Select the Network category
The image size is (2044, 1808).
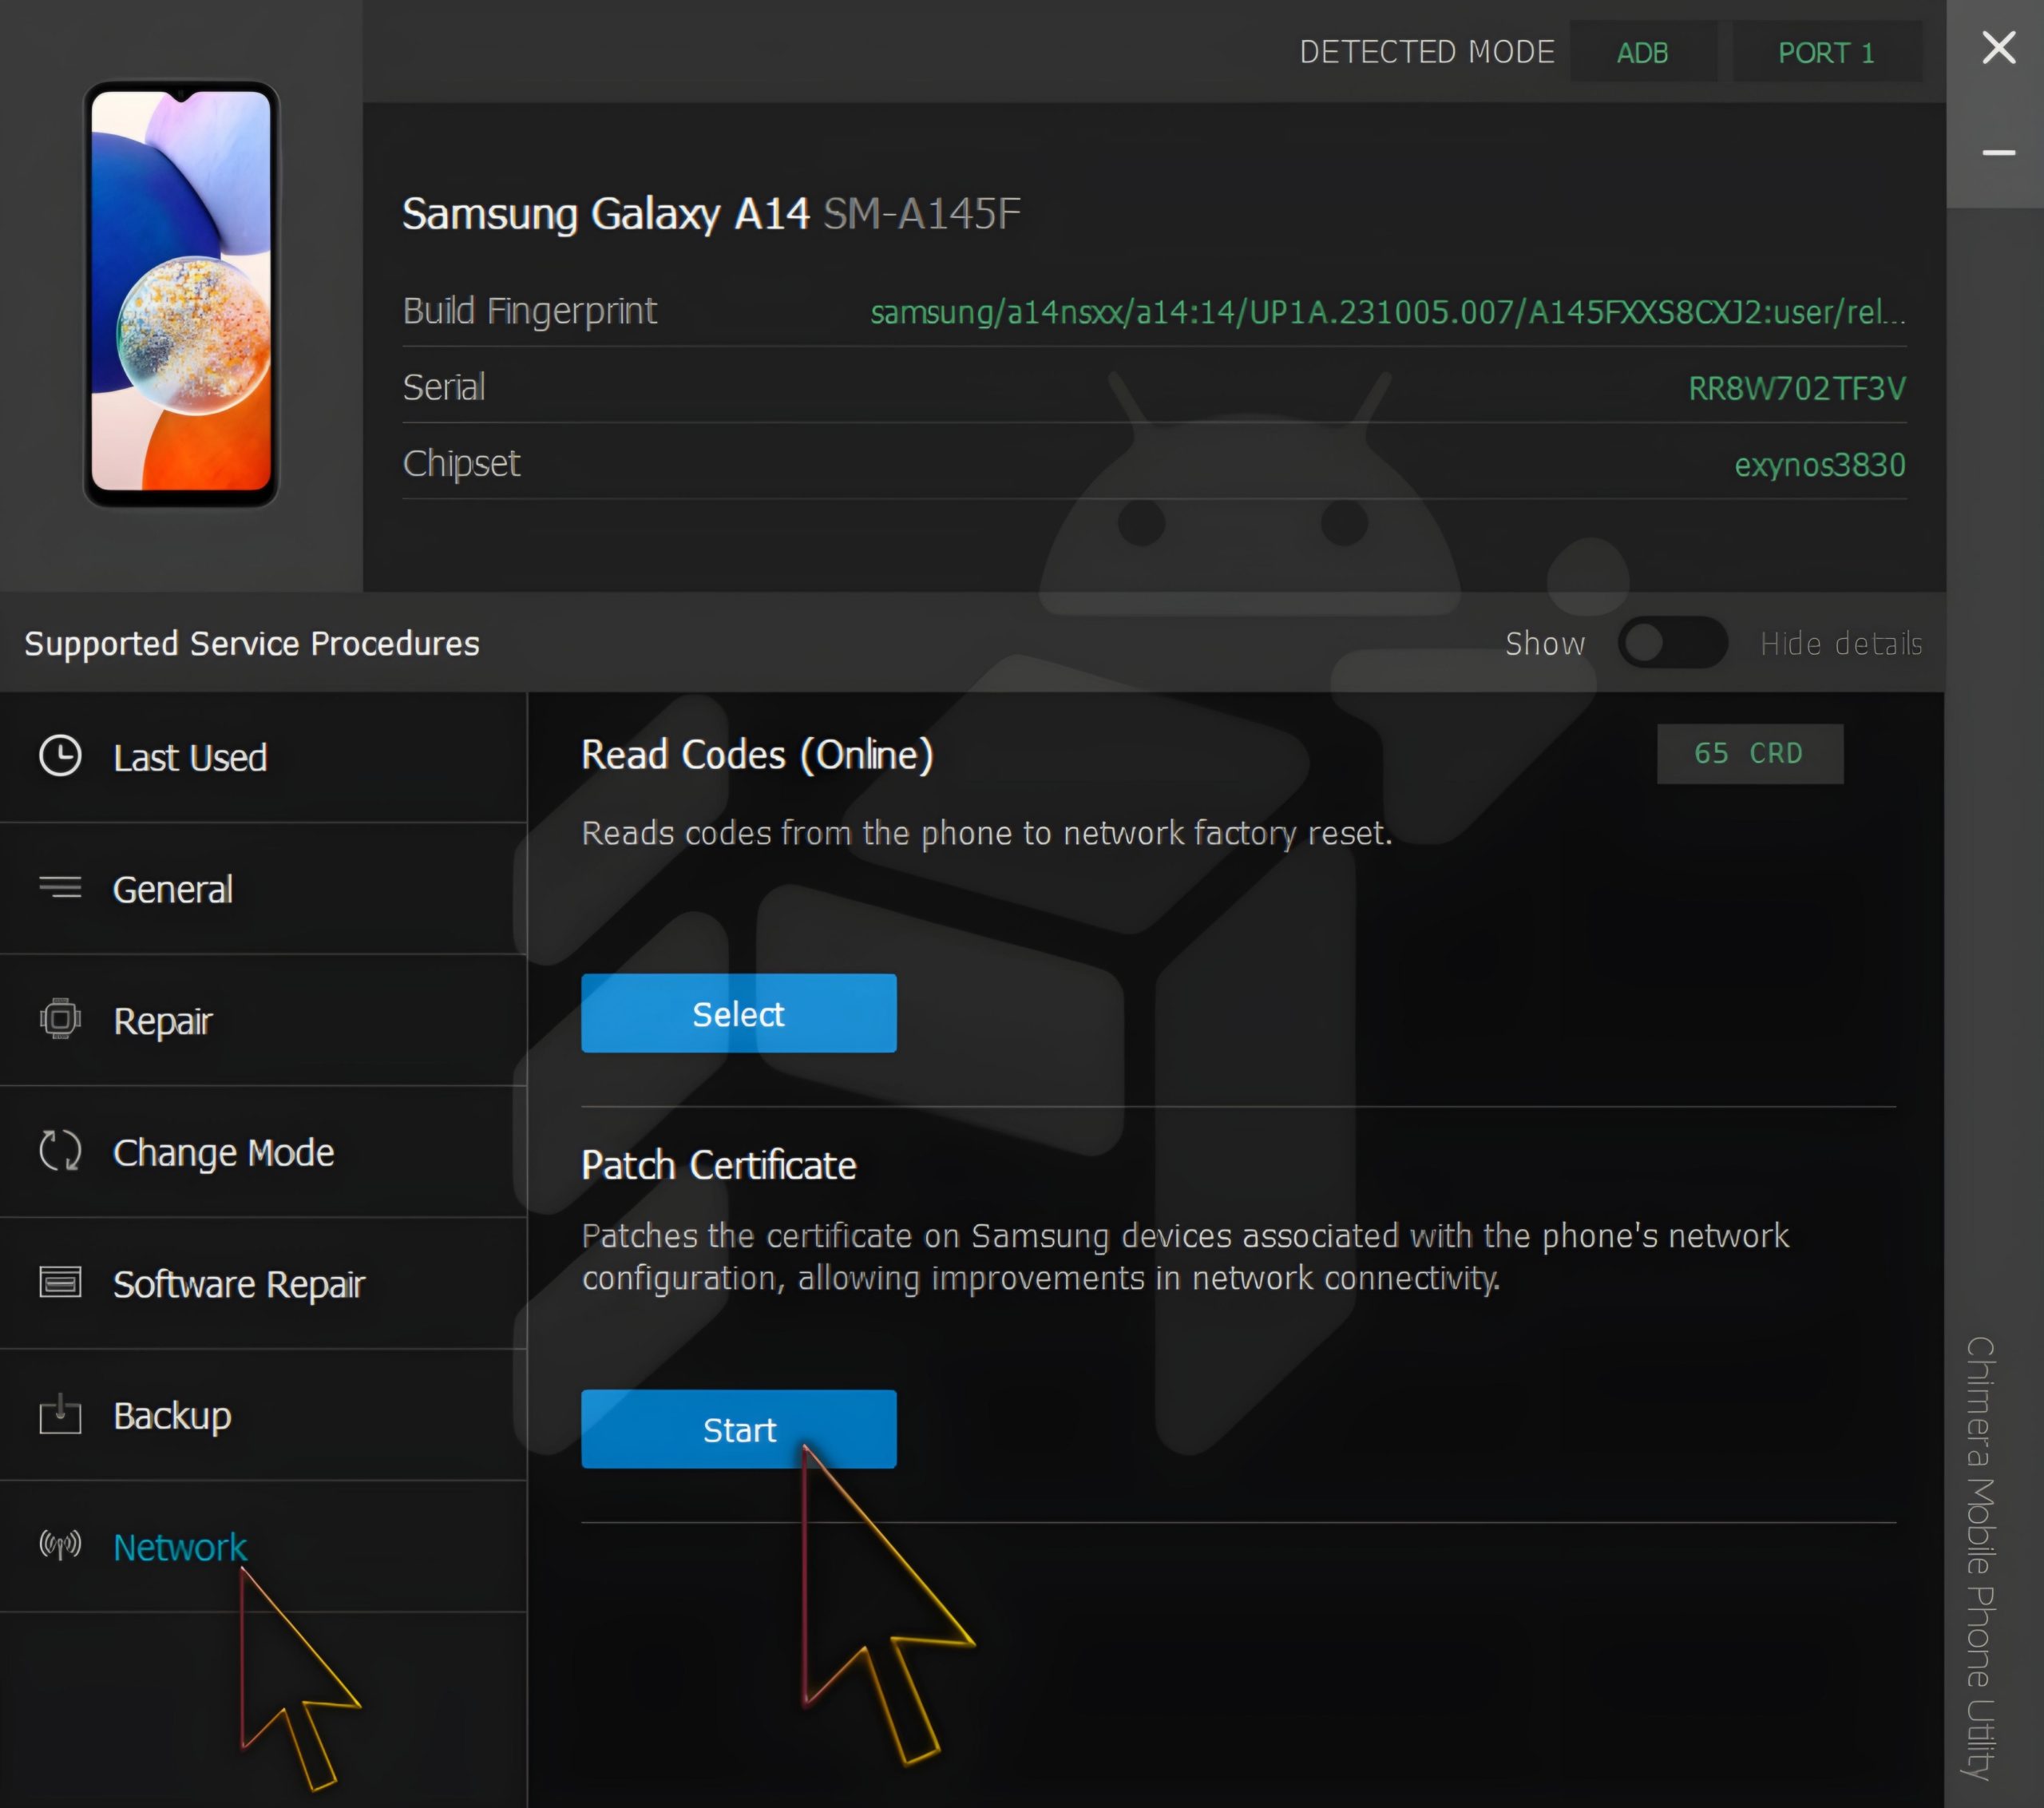tap(263, 1546)
